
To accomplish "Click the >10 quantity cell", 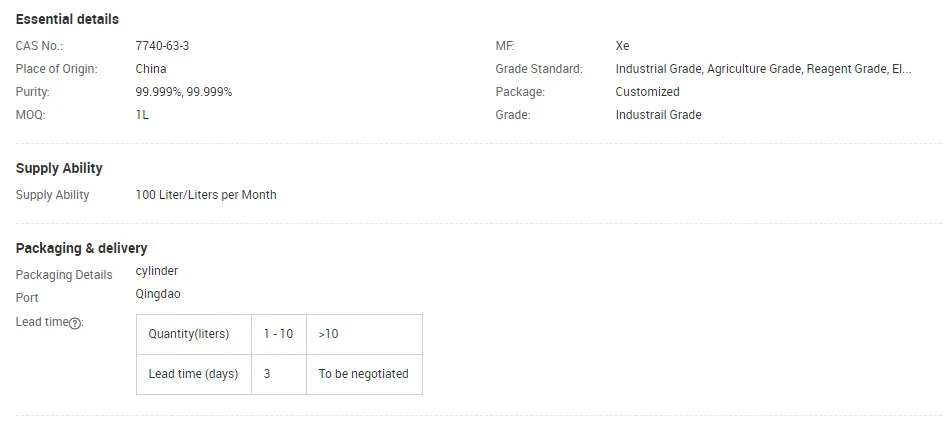I will tap(365, 334).
